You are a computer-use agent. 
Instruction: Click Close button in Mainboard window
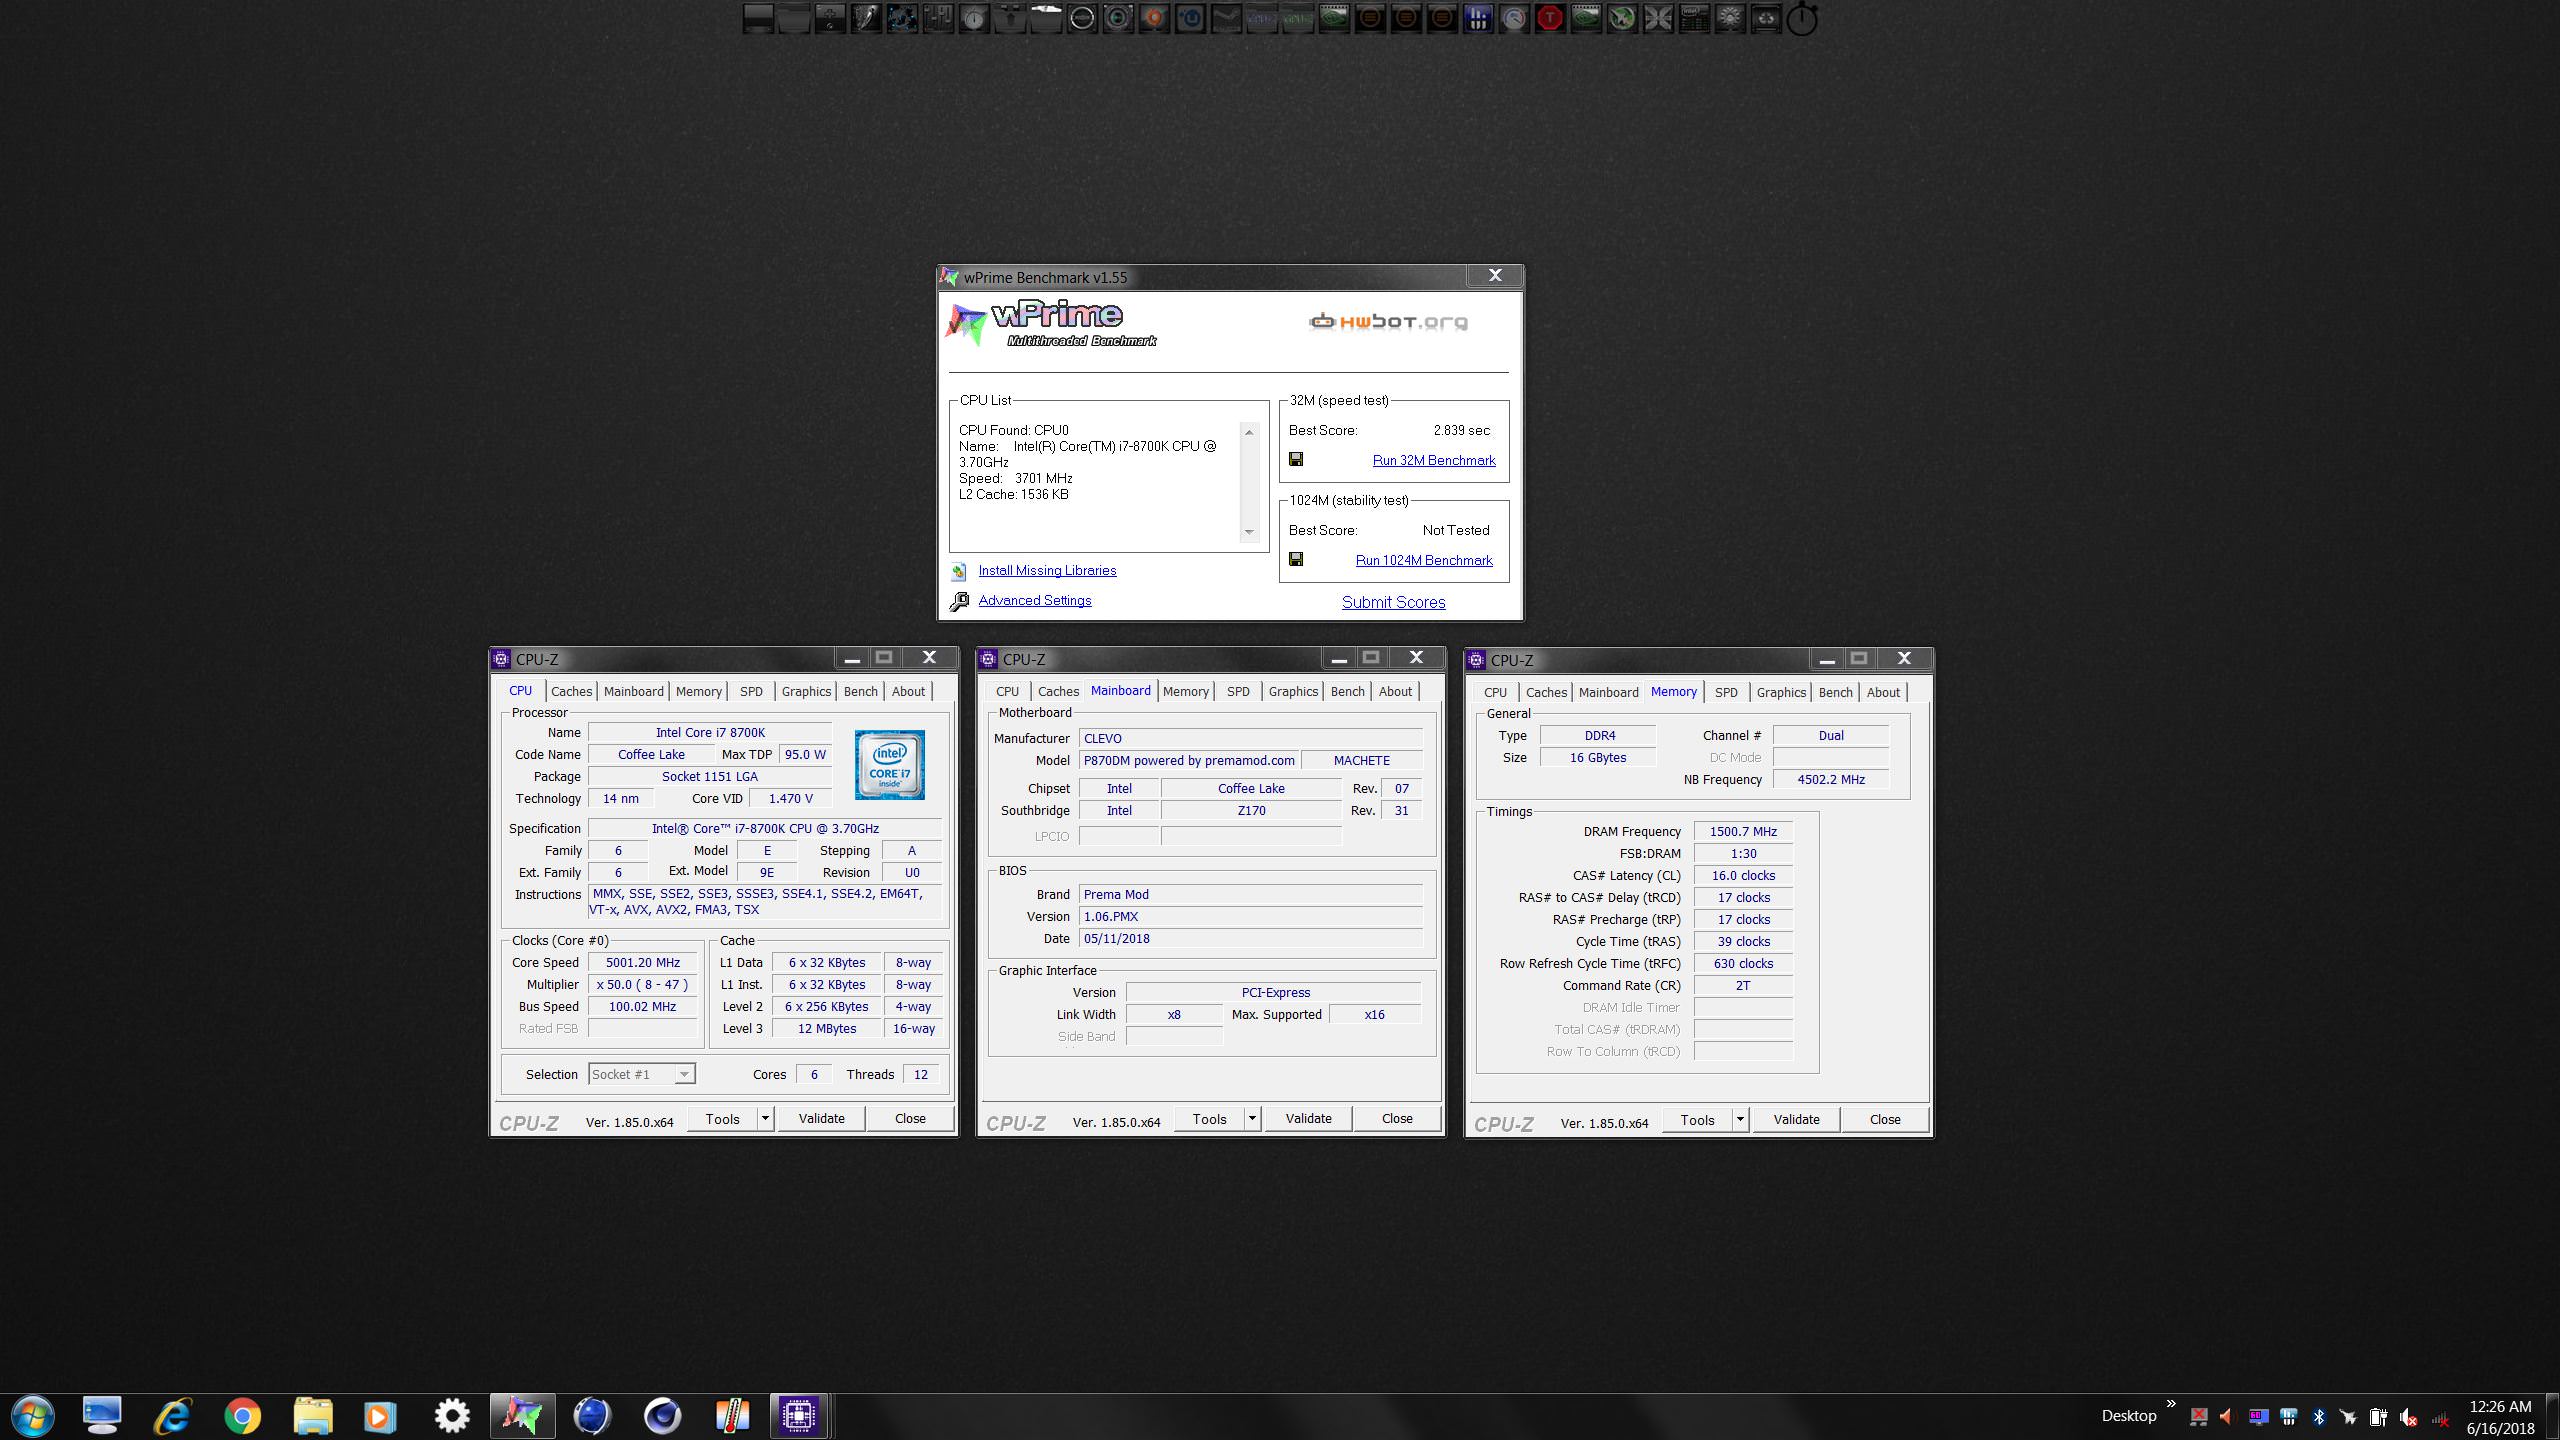pyautogui.click(x=1397, y=1118)
